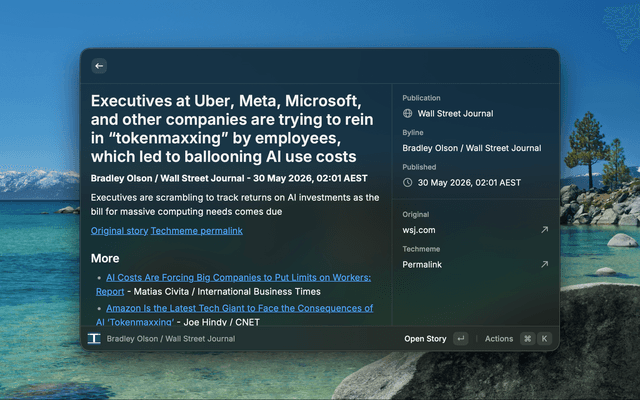Click the bold byline line under headline
640x400 pixels.
(229, 178)
